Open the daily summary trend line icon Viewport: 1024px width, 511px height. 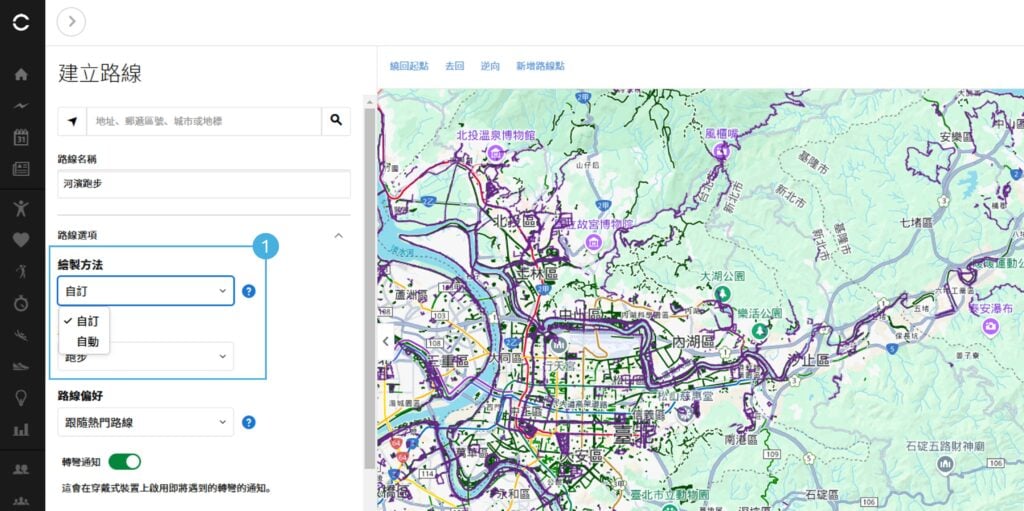click(21, 106)
